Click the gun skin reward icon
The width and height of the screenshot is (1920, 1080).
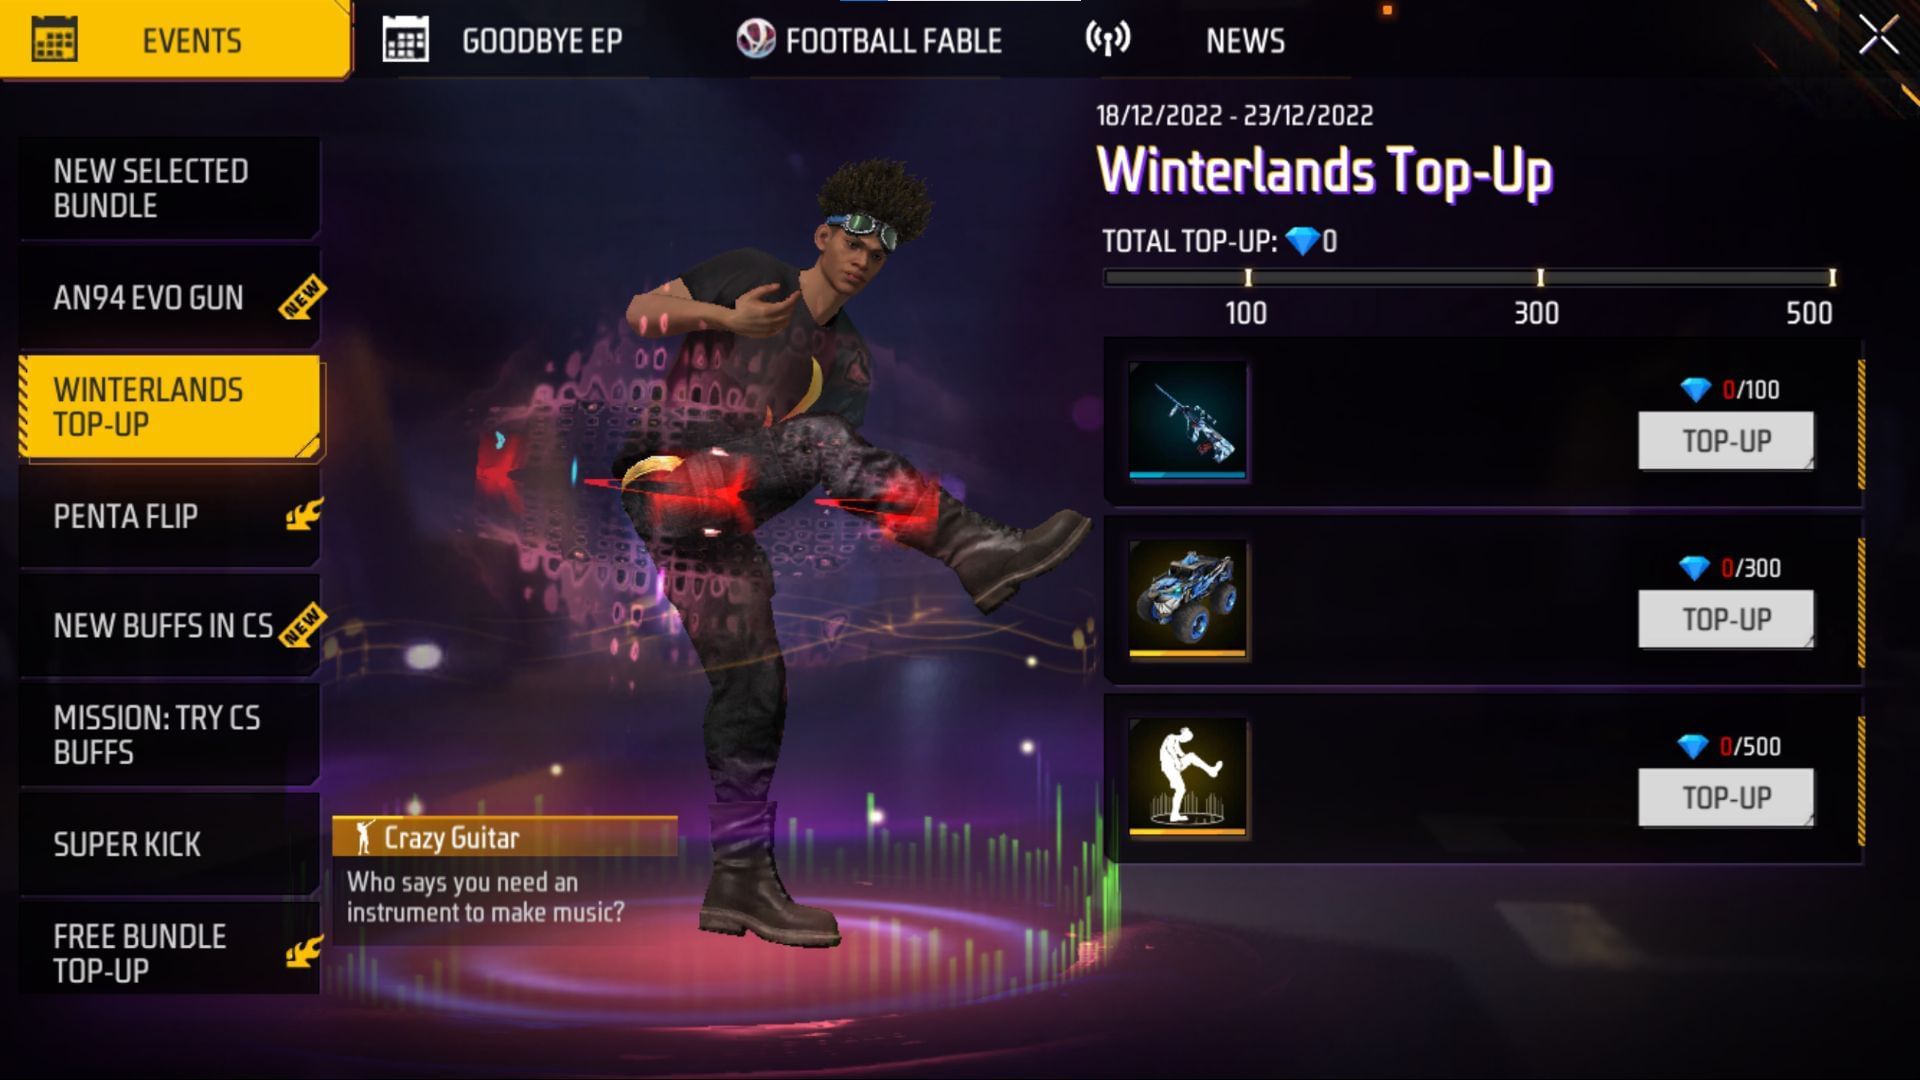(1188, 420)
